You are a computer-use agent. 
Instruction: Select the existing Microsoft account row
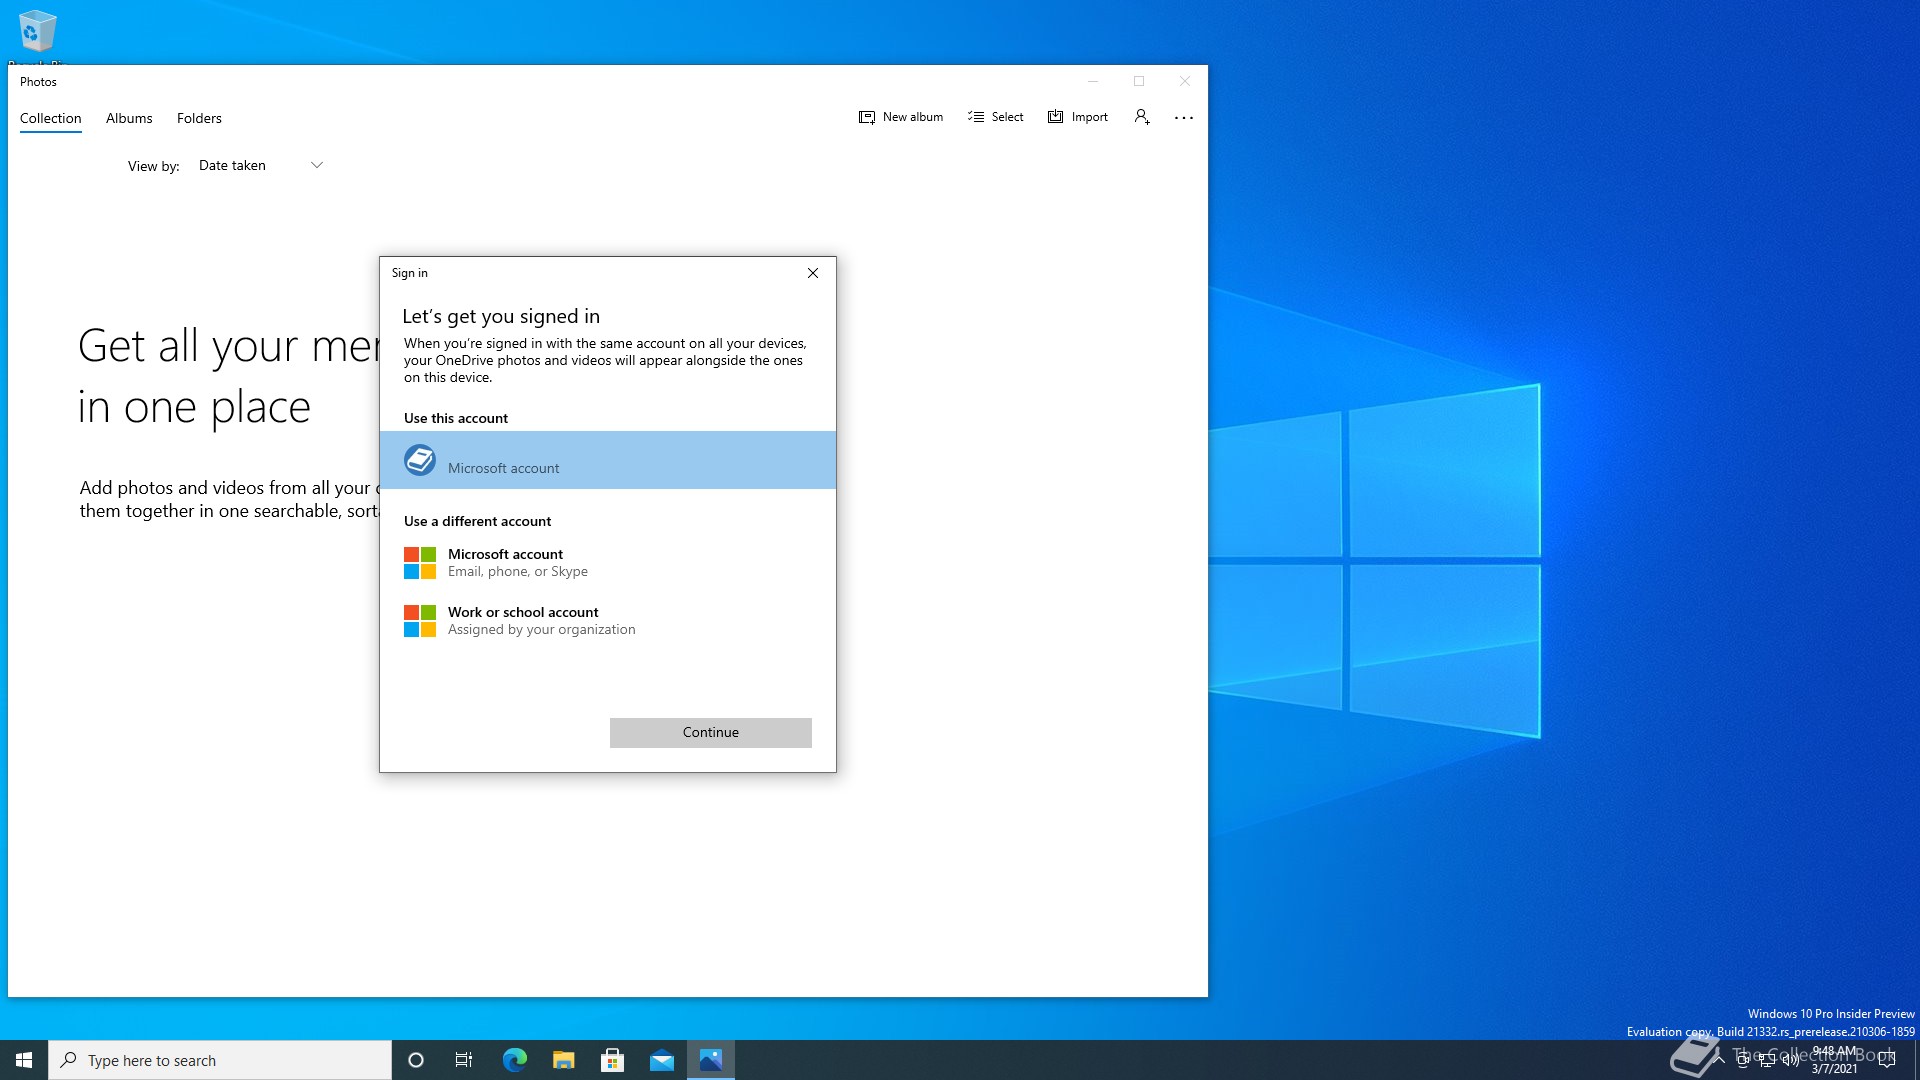pyautogui.click(x=608, y=460)
